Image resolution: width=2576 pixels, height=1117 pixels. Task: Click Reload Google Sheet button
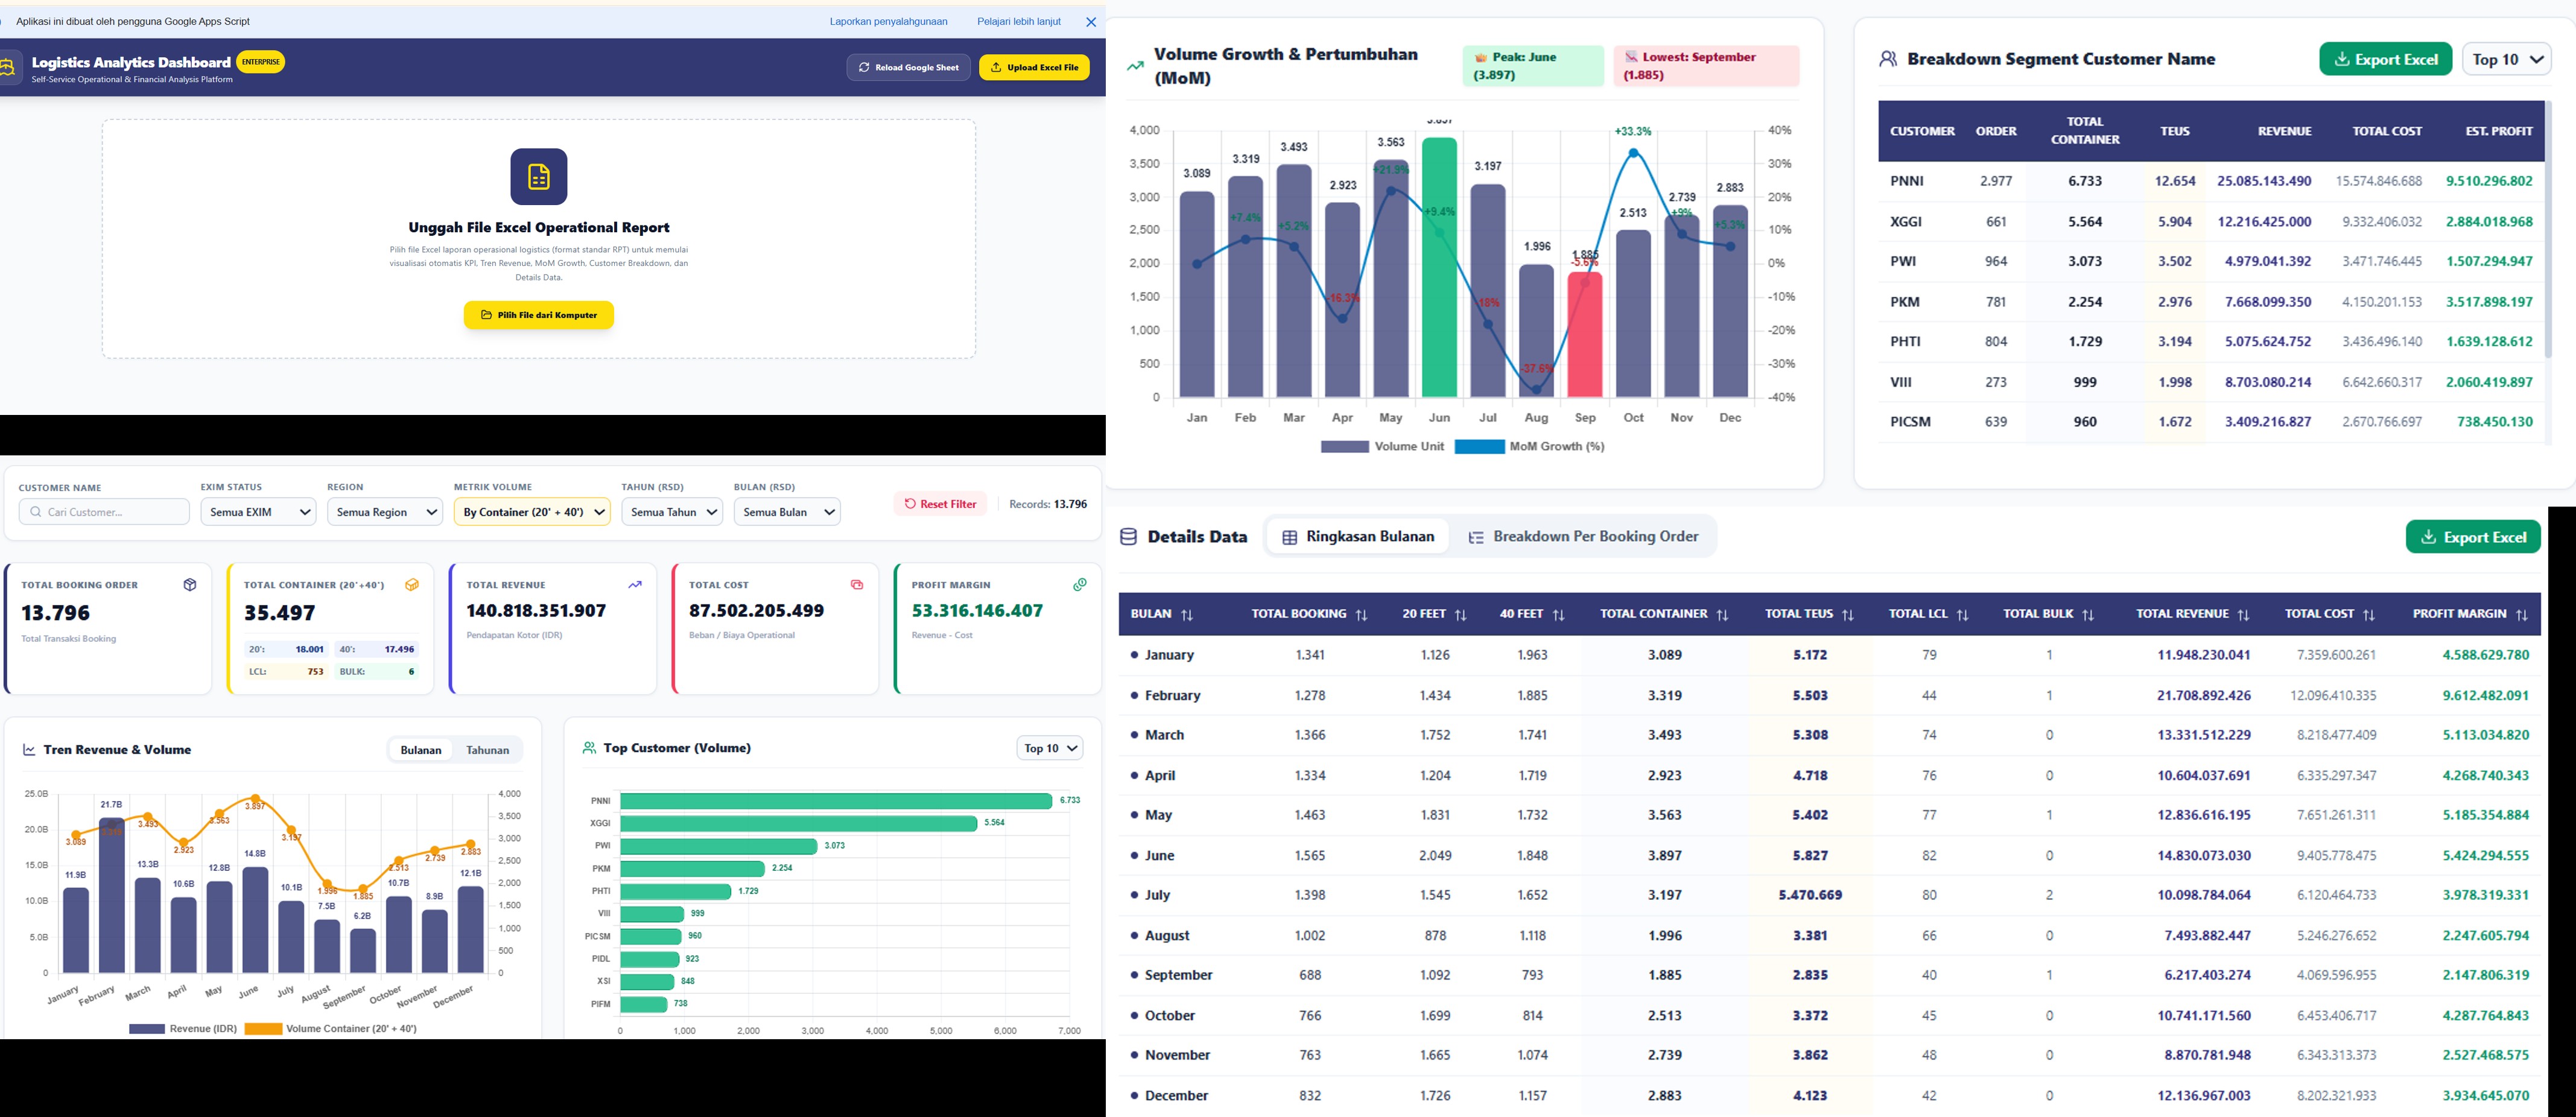click(x=908, y=68)
